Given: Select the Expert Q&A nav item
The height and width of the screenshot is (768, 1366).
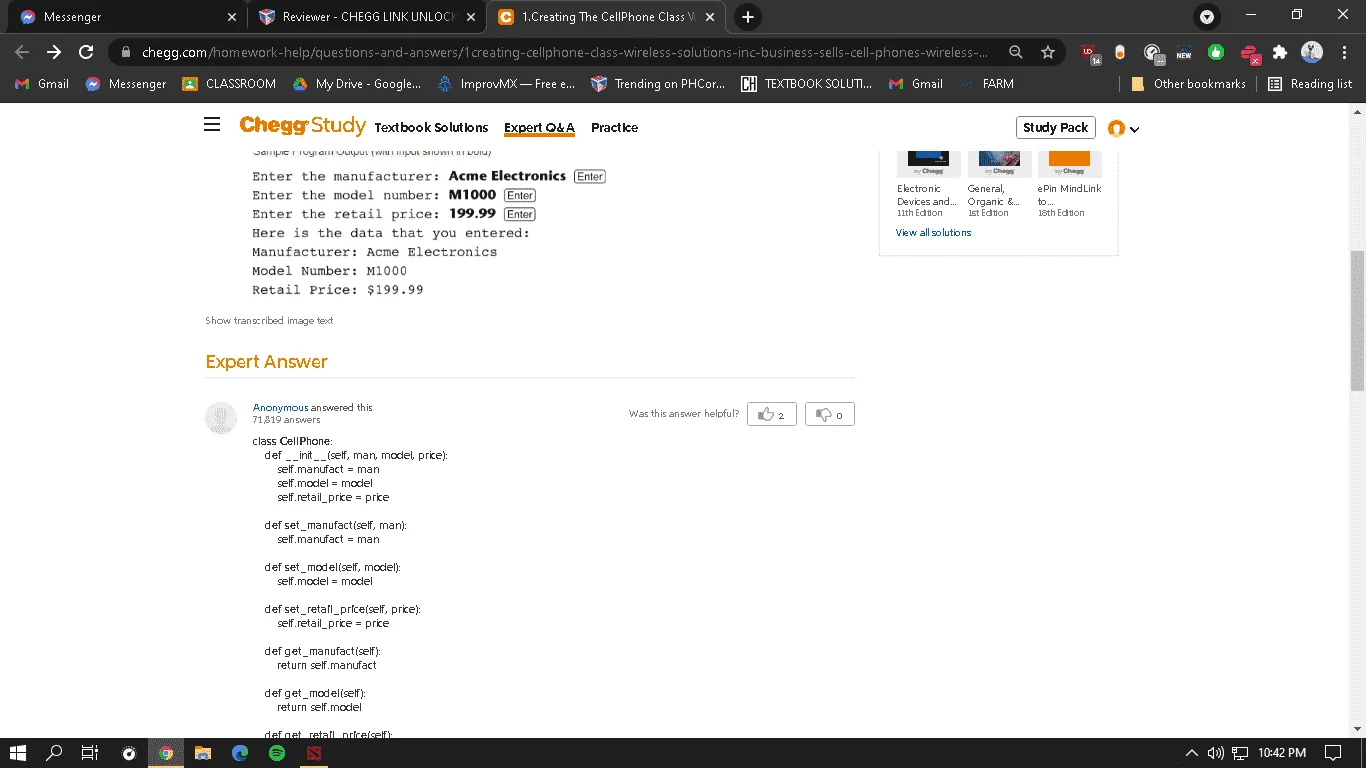Looking at the screenshot, I should point(539,128).
